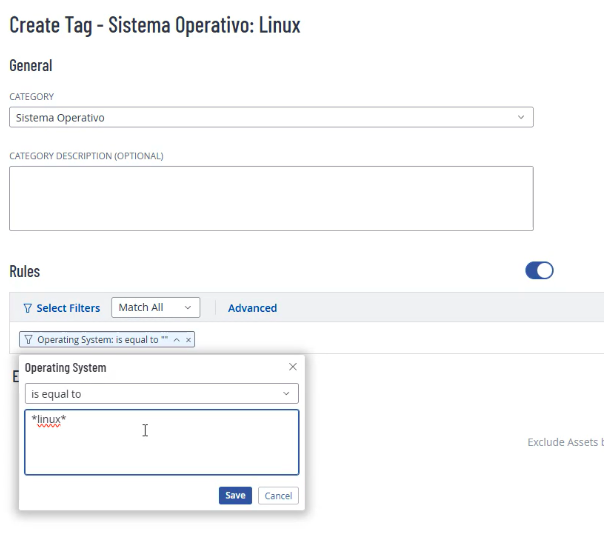Click the Exclude Assets text on right
The image size is (604, 550).
point(564,442)
